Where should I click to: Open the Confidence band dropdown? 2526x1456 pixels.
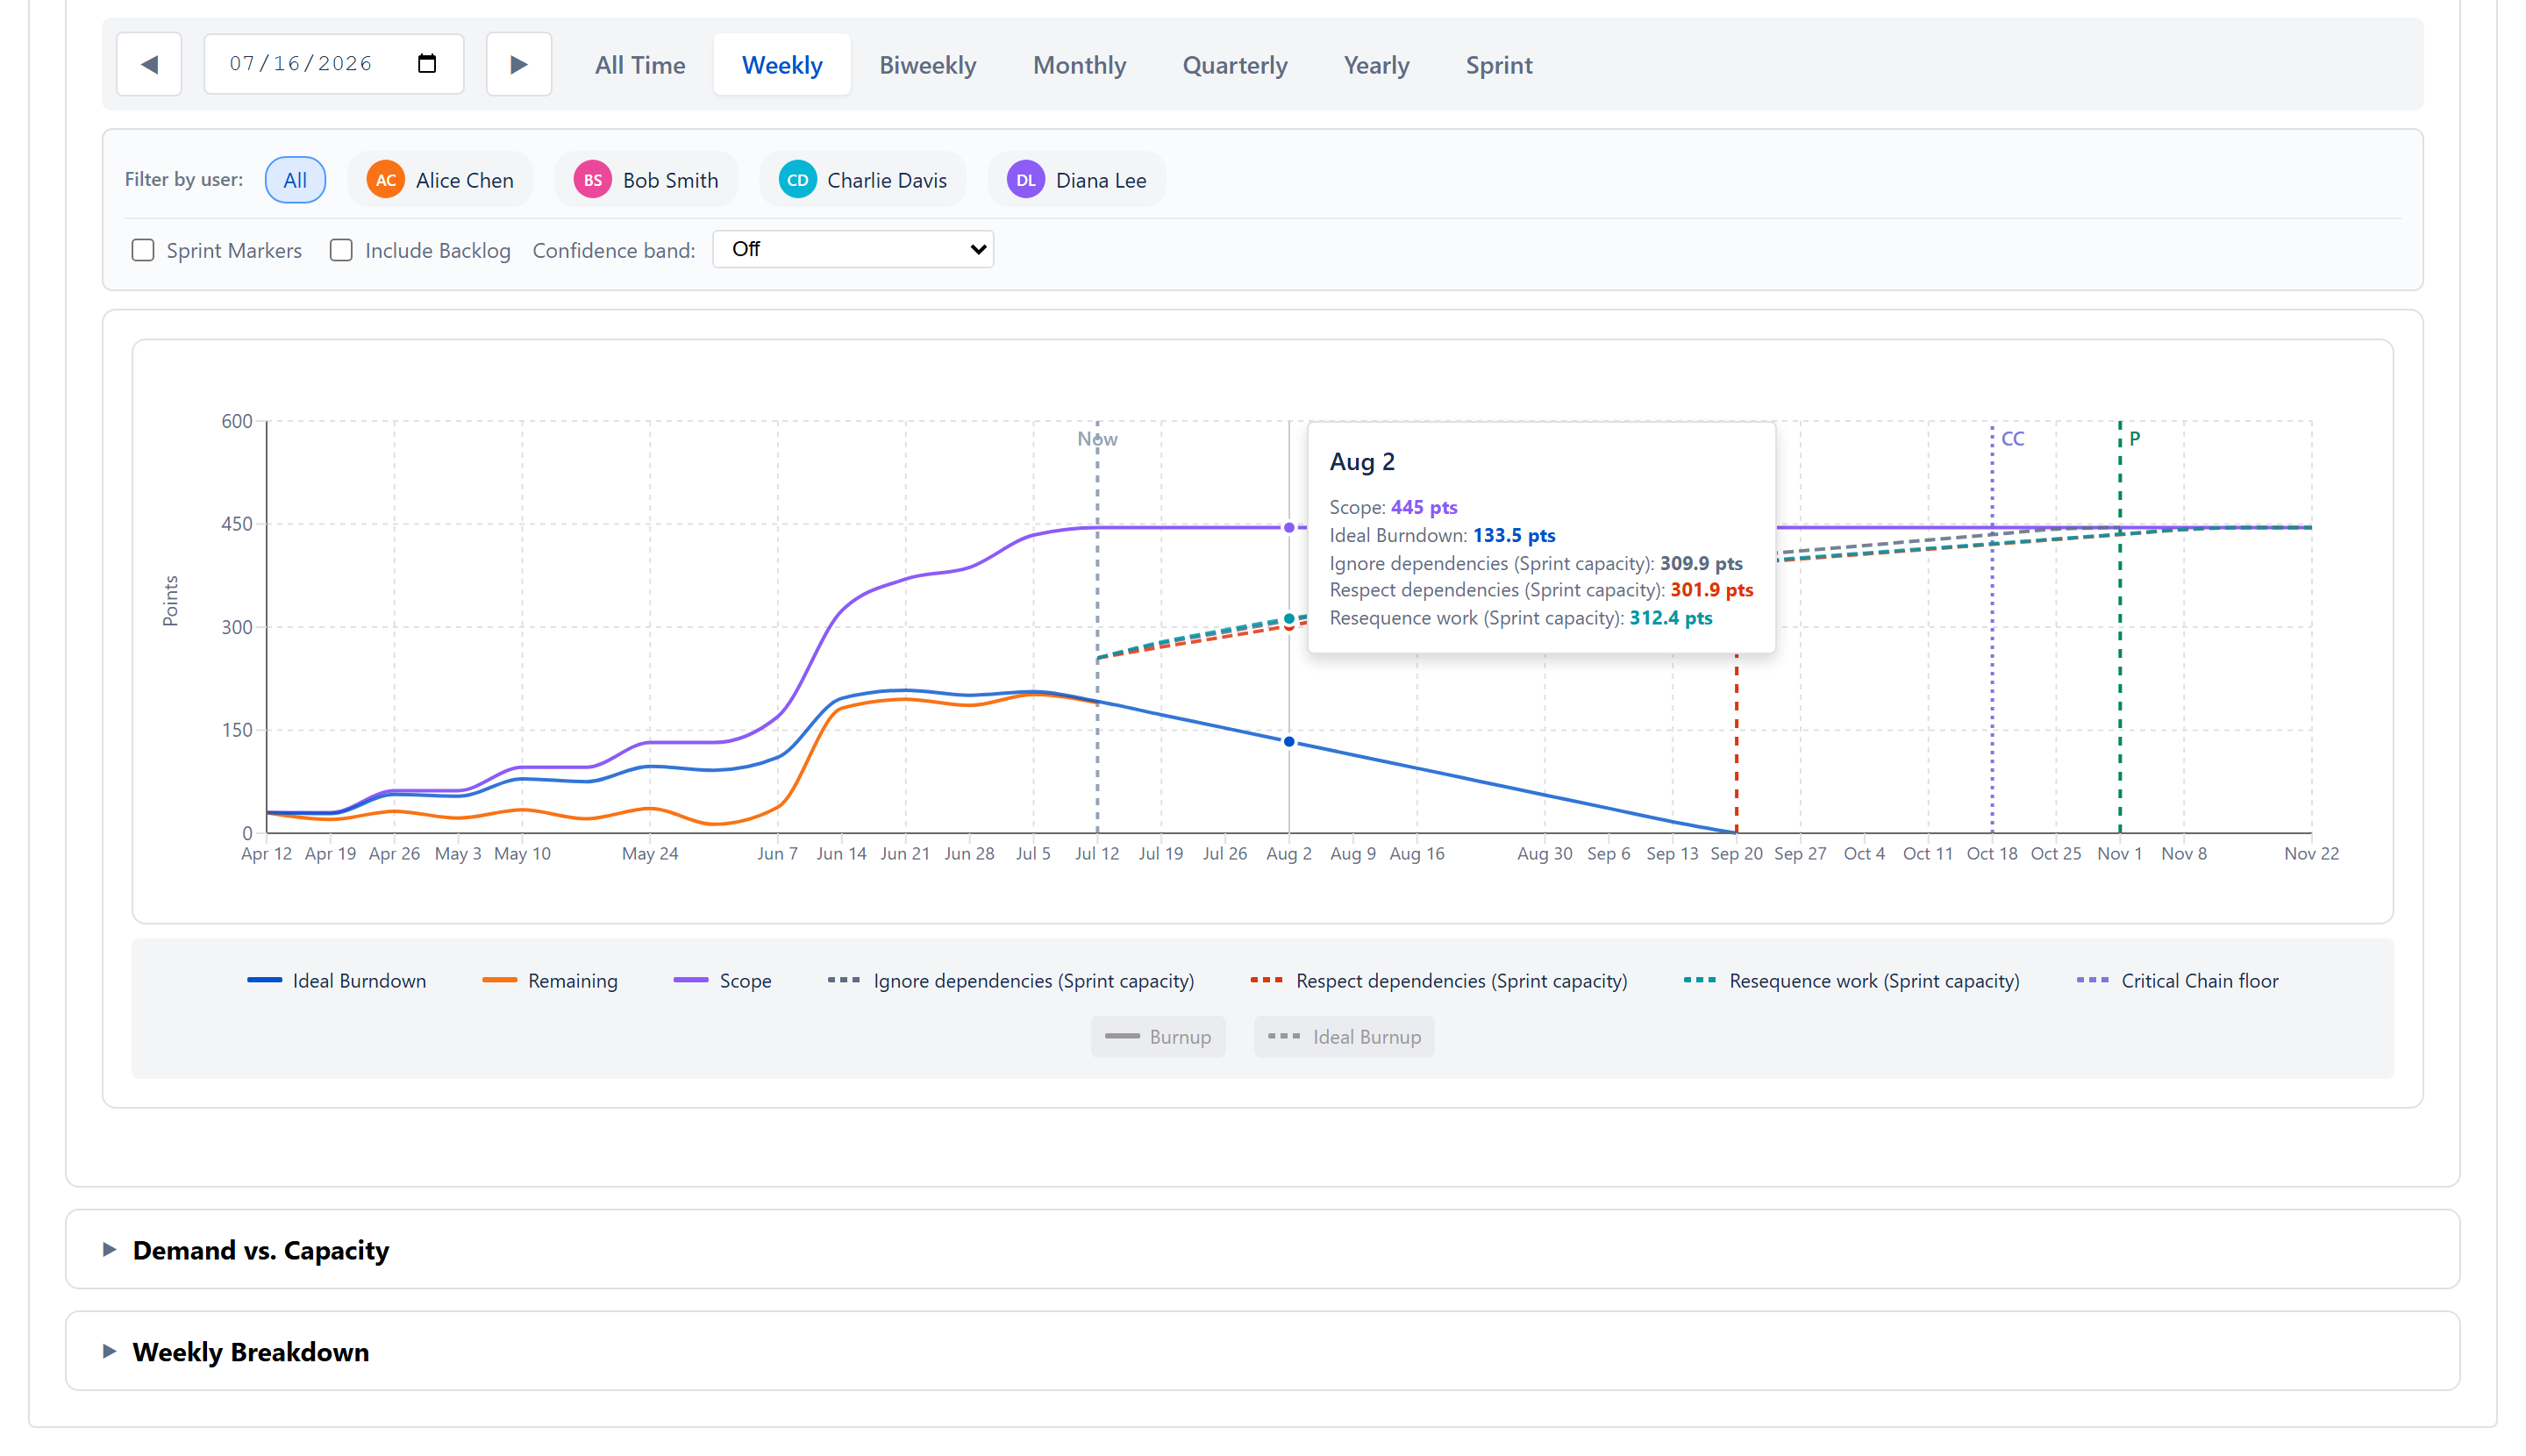point(853,249)
